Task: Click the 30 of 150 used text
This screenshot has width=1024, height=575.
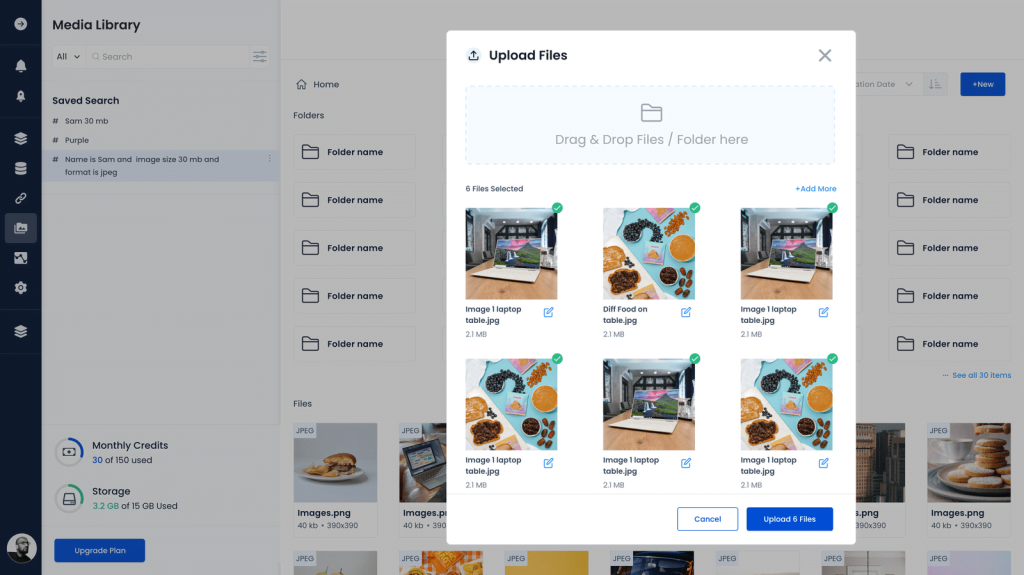Action: [122, 460]
